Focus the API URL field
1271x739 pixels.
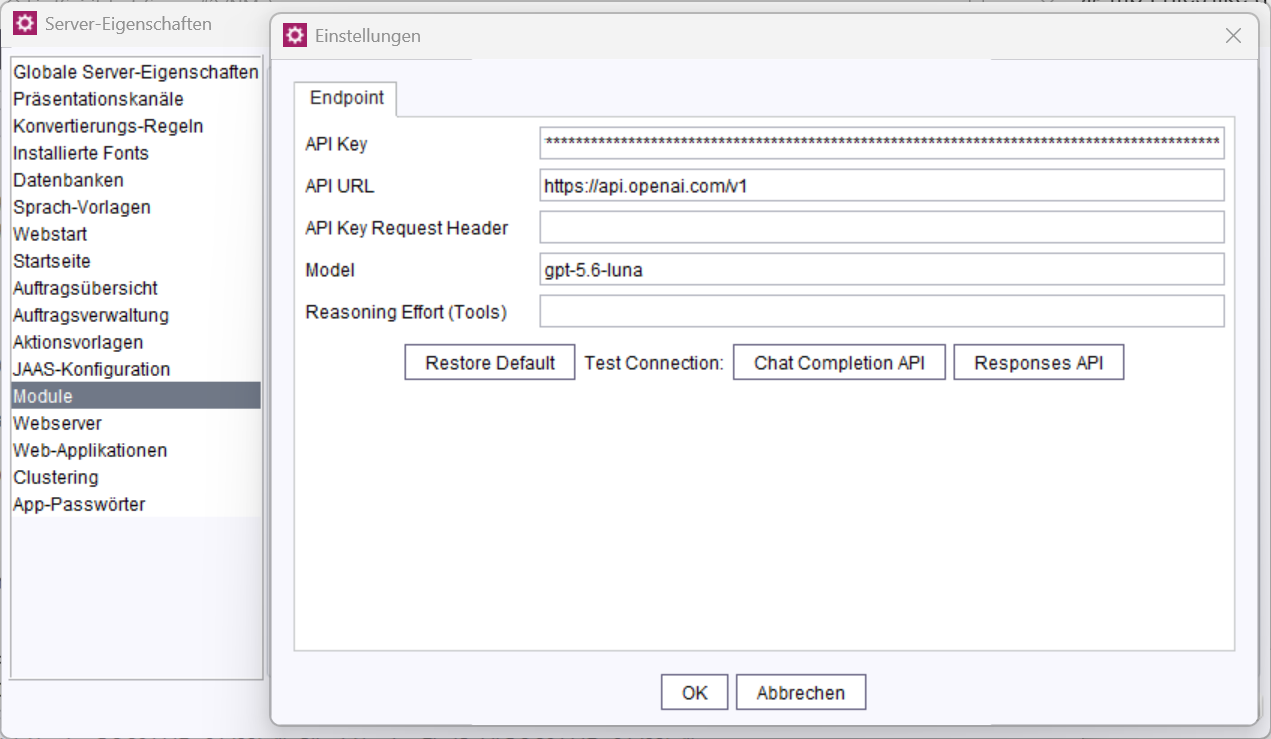(x=882, y=186)
